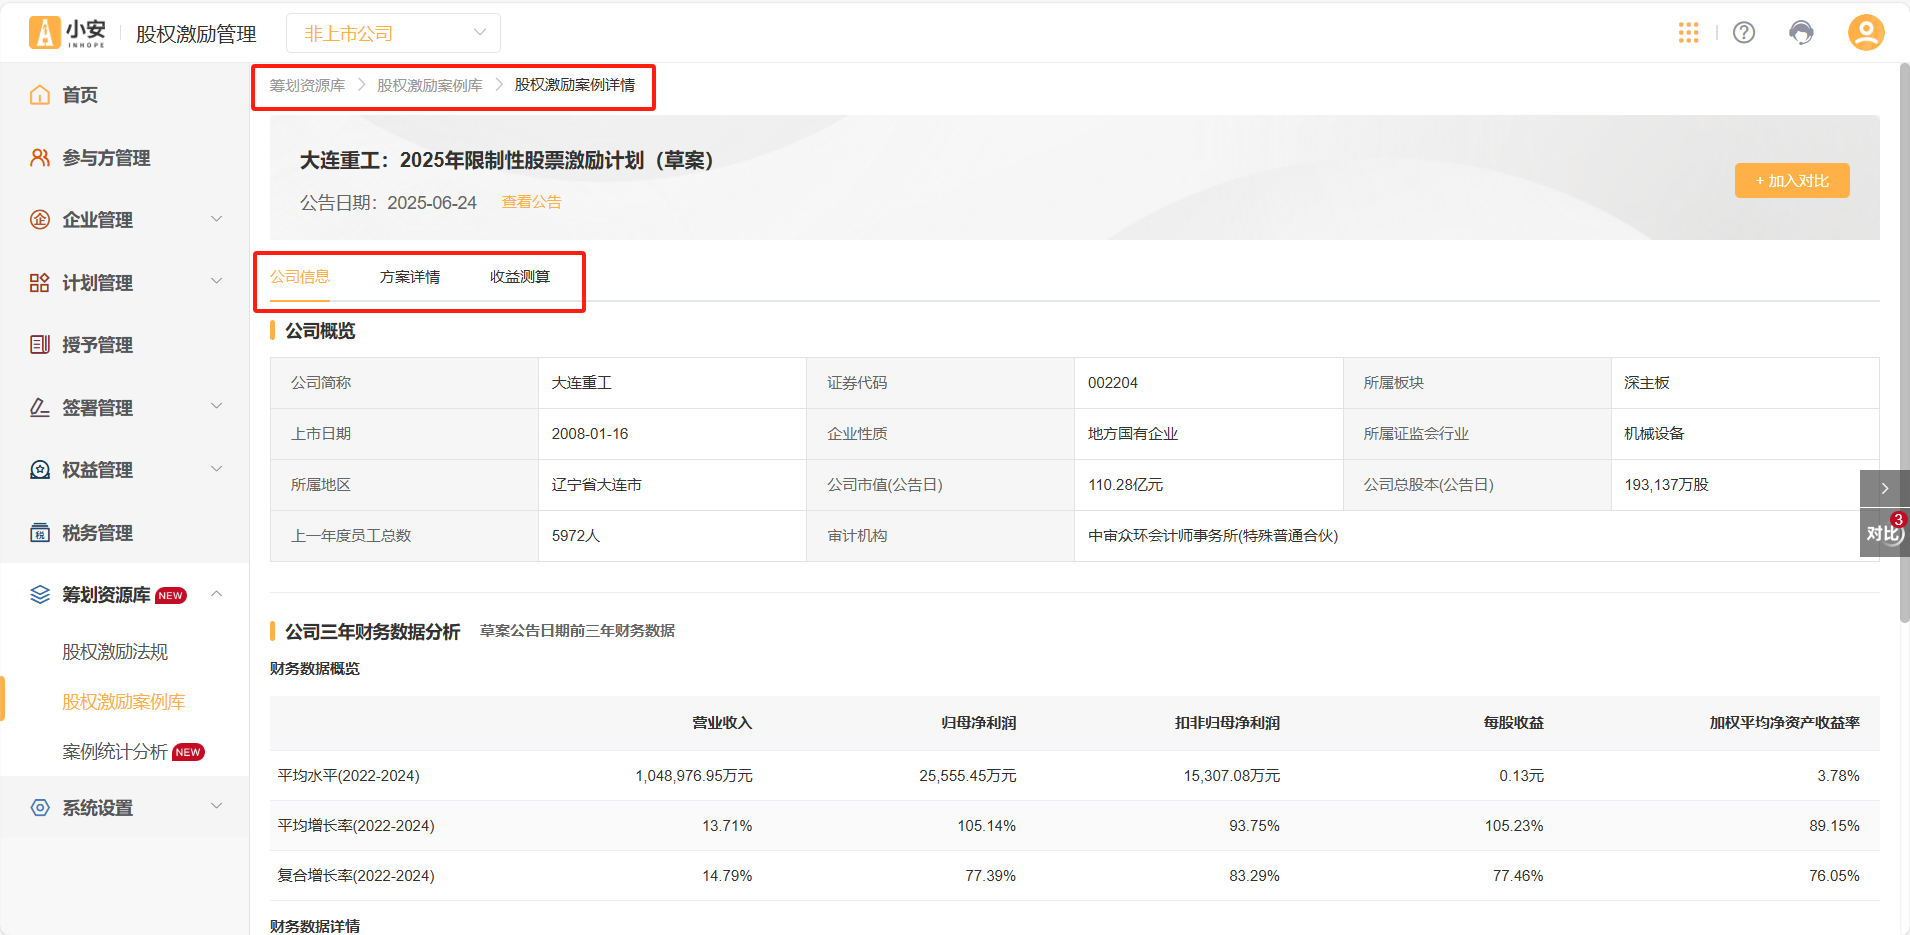This screenshot has height=935, width=1910.
Task: Click the 筹划资源库 layers icon
Action: pos(40,595)
